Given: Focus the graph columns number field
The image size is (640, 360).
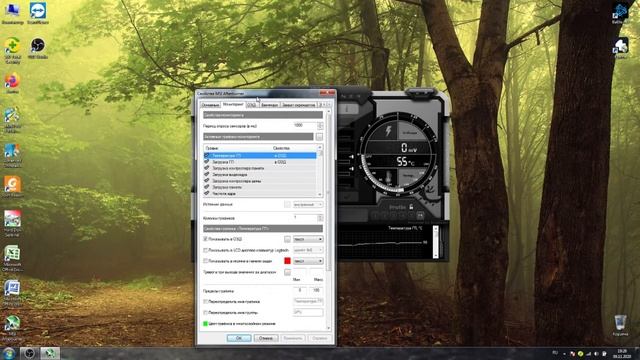Looking at the screenshot, I should point(305,218).
